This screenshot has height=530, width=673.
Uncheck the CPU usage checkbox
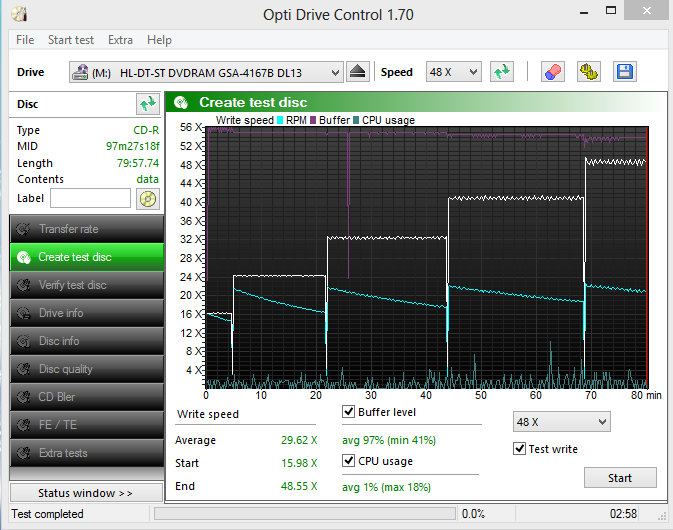point(348,460)
